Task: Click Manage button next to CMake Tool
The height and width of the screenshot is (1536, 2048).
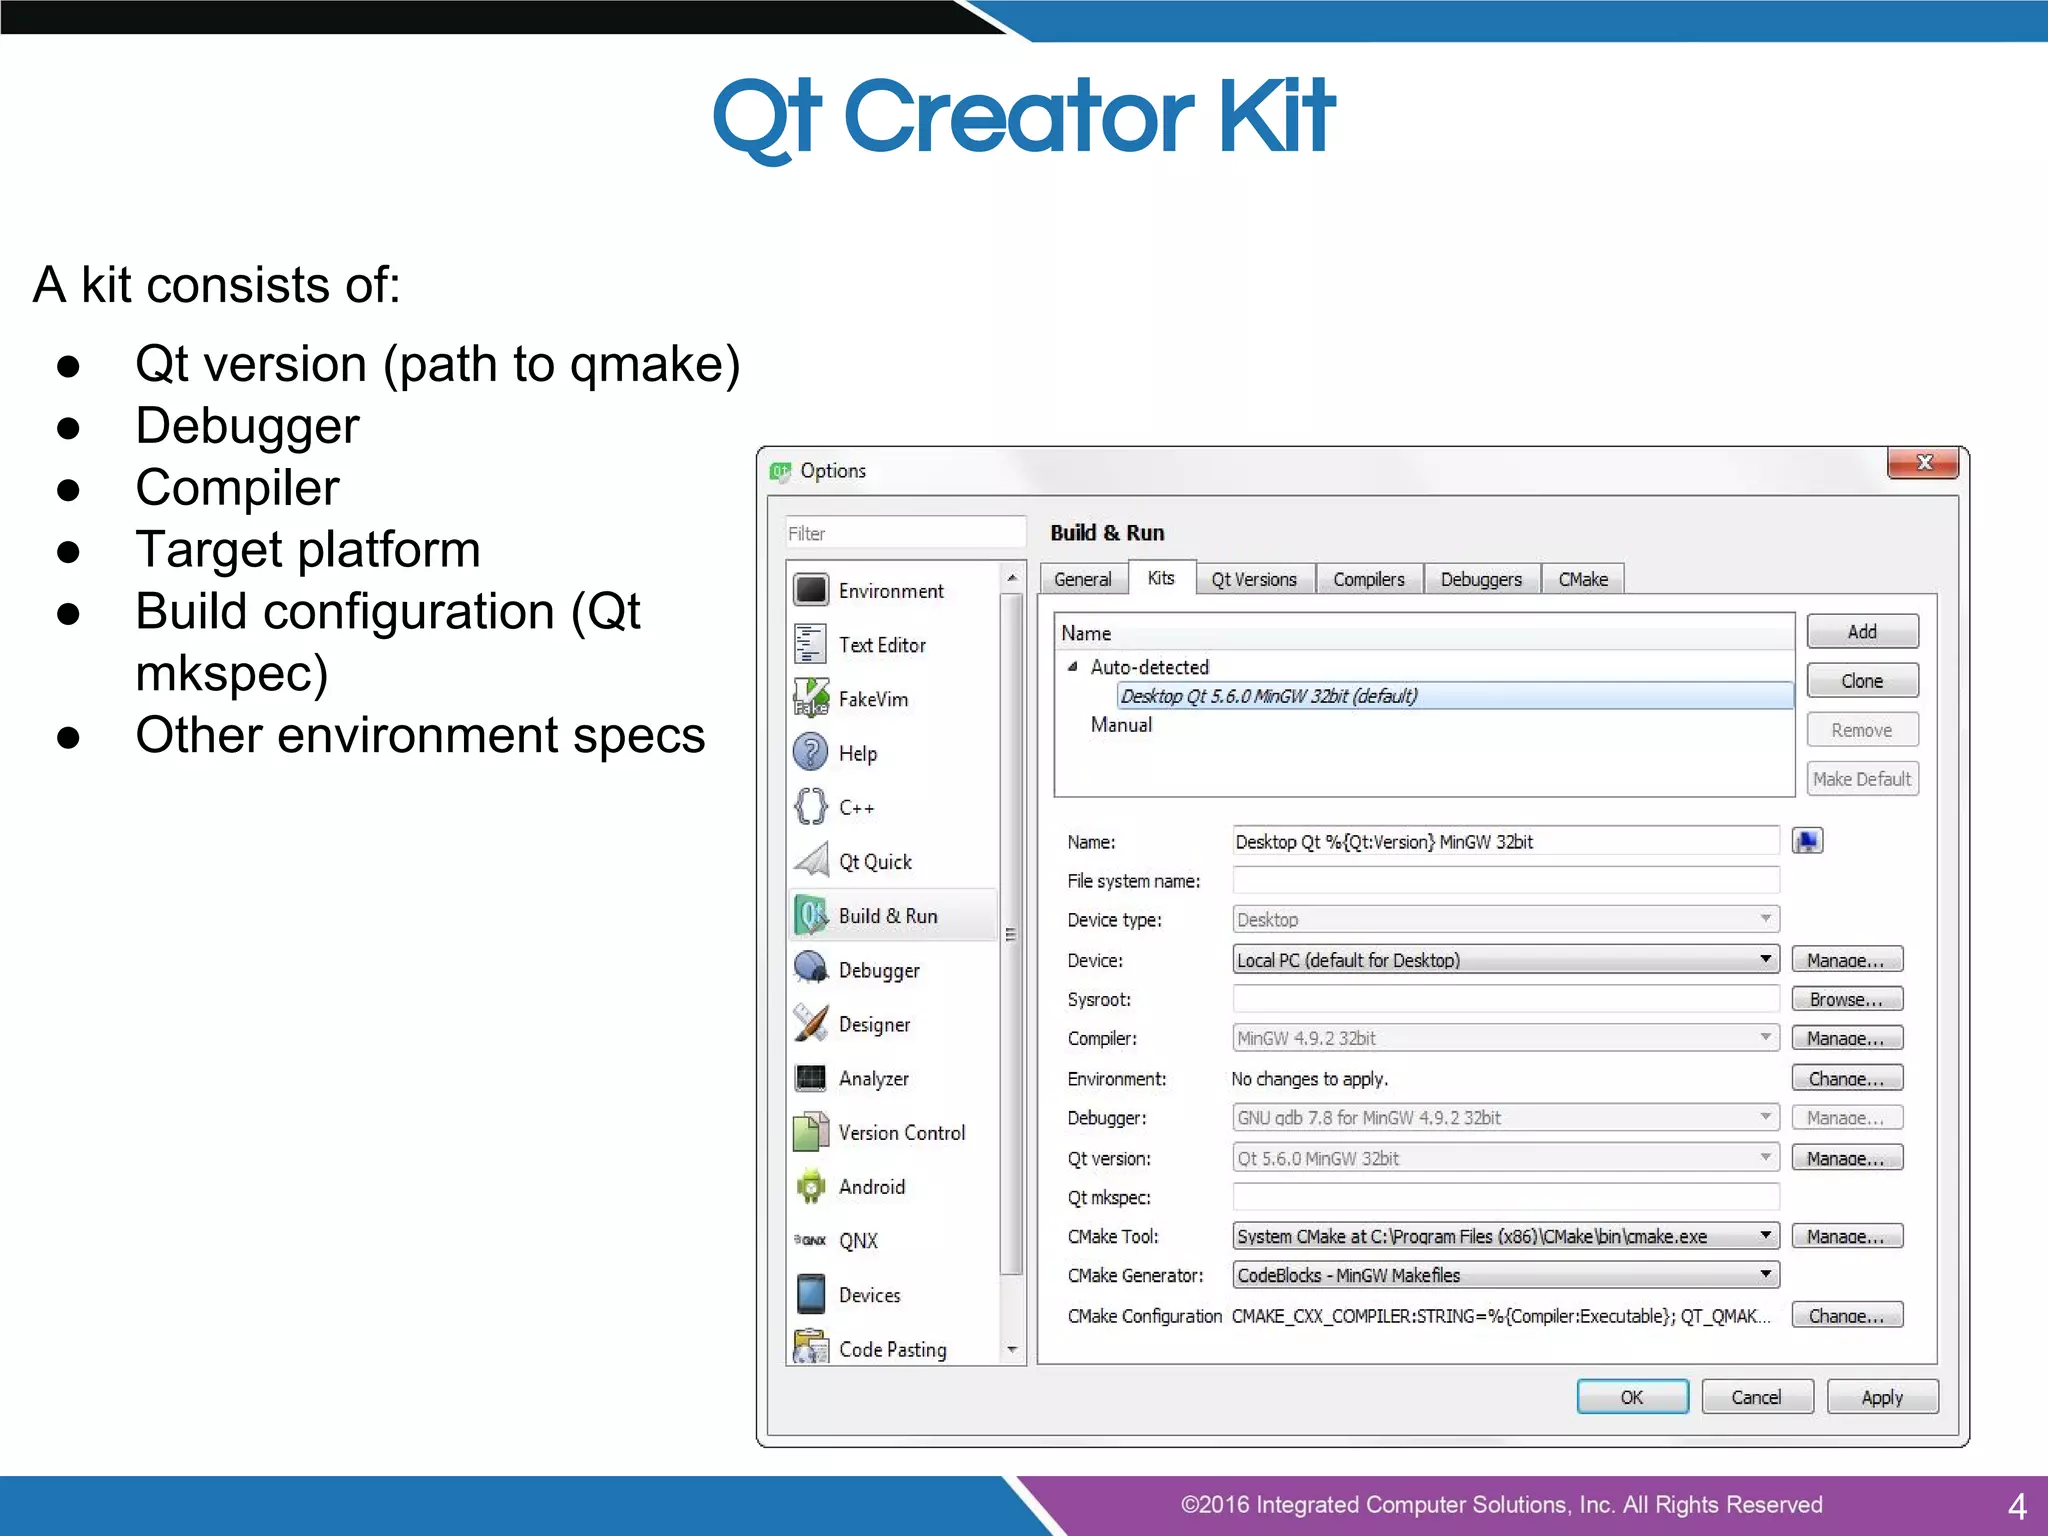Action: 1846,1236
